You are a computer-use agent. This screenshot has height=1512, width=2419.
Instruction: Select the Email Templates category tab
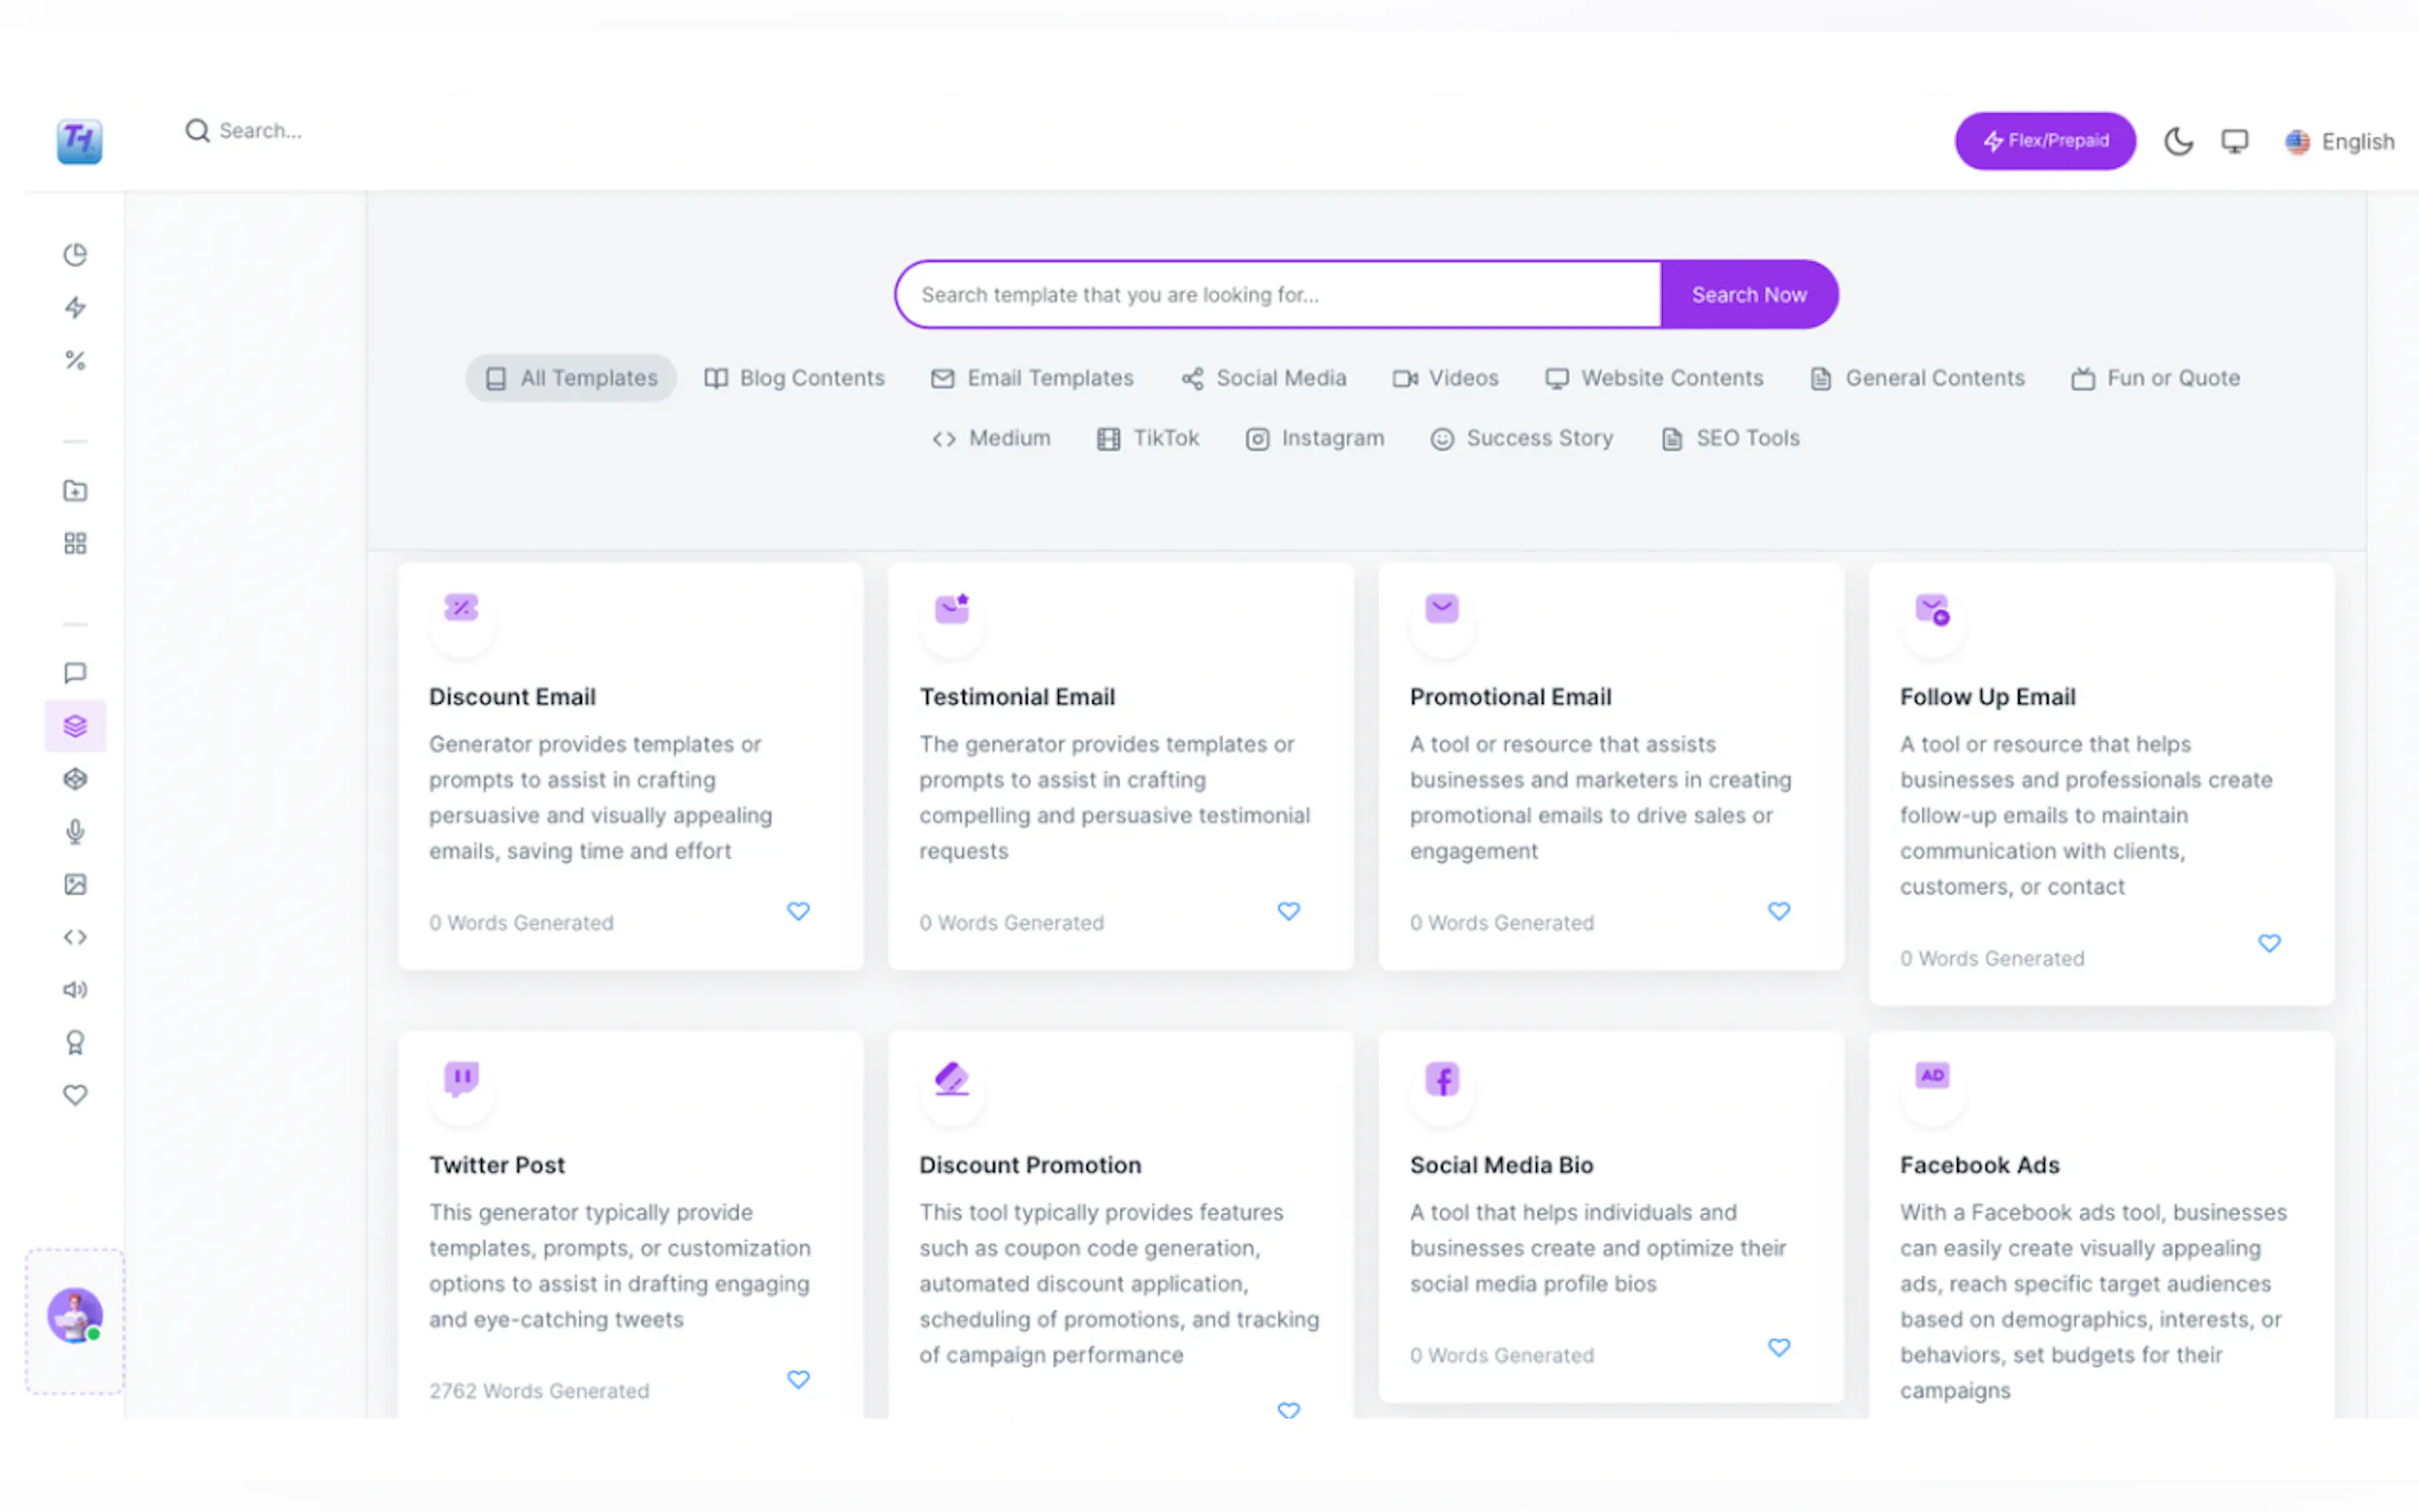1032,378
